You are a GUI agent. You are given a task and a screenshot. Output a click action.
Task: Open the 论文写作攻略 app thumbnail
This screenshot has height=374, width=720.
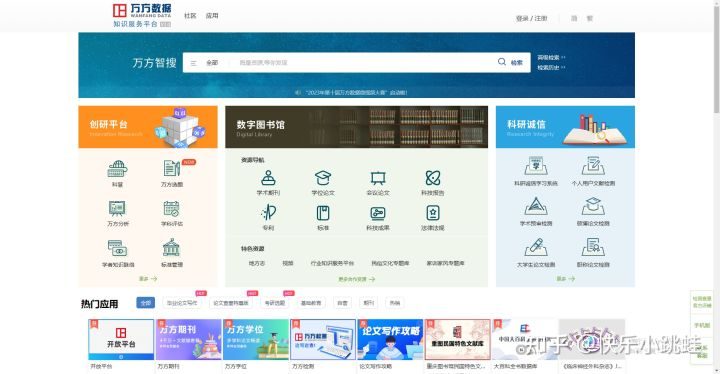pyautogui.click(x=390, y=340)
